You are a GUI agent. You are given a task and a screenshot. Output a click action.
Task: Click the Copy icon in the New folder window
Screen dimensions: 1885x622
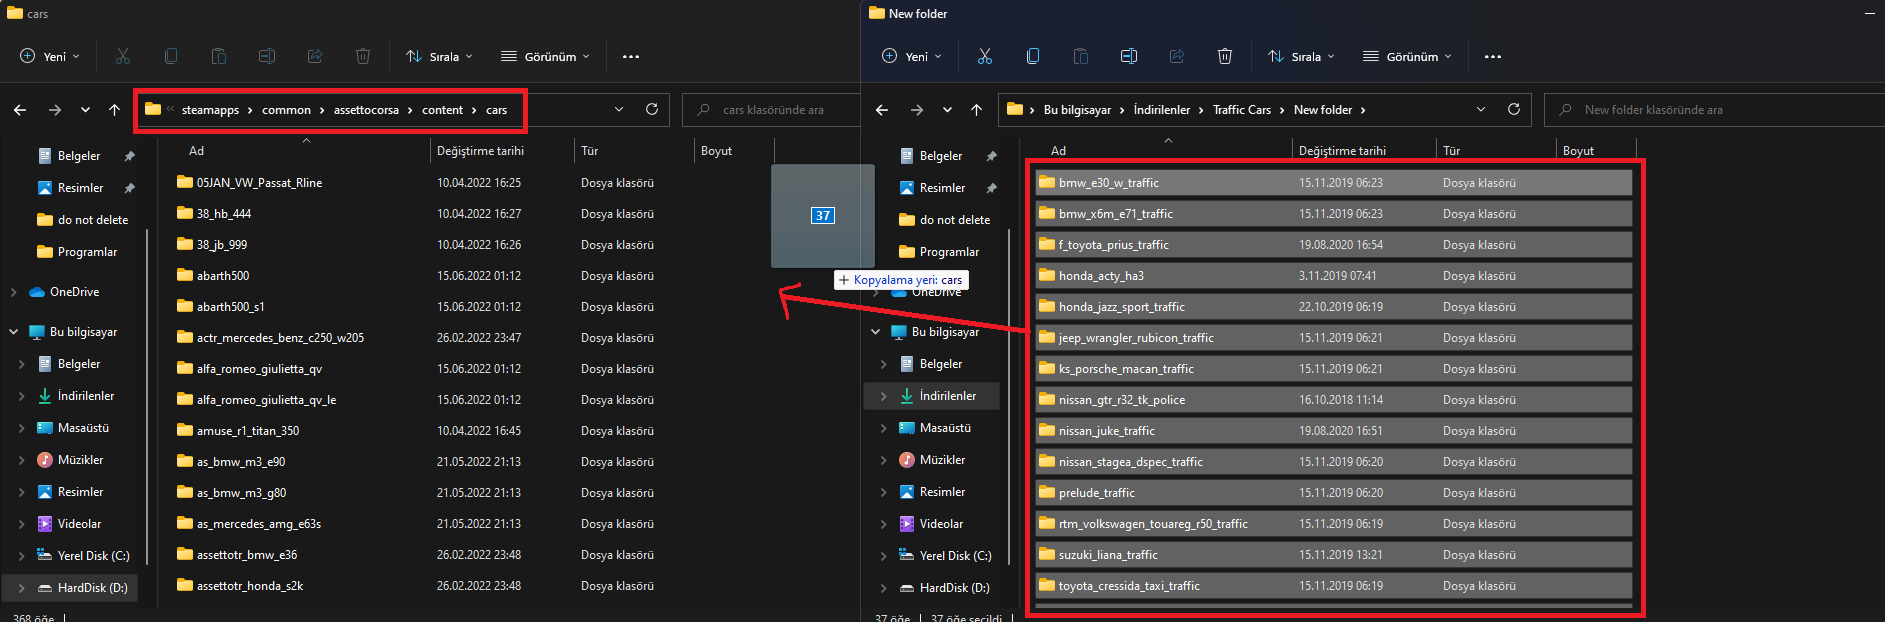tap(1033, 56)
